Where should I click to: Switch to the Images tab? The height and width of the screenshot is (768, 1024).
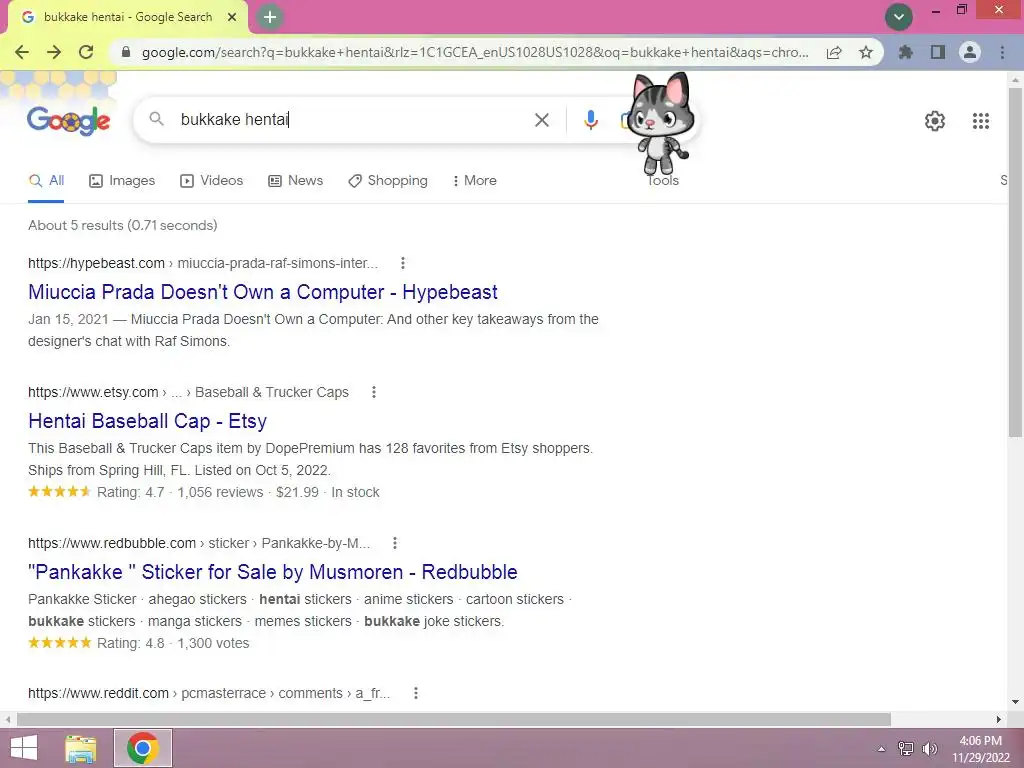pos(122,181)
